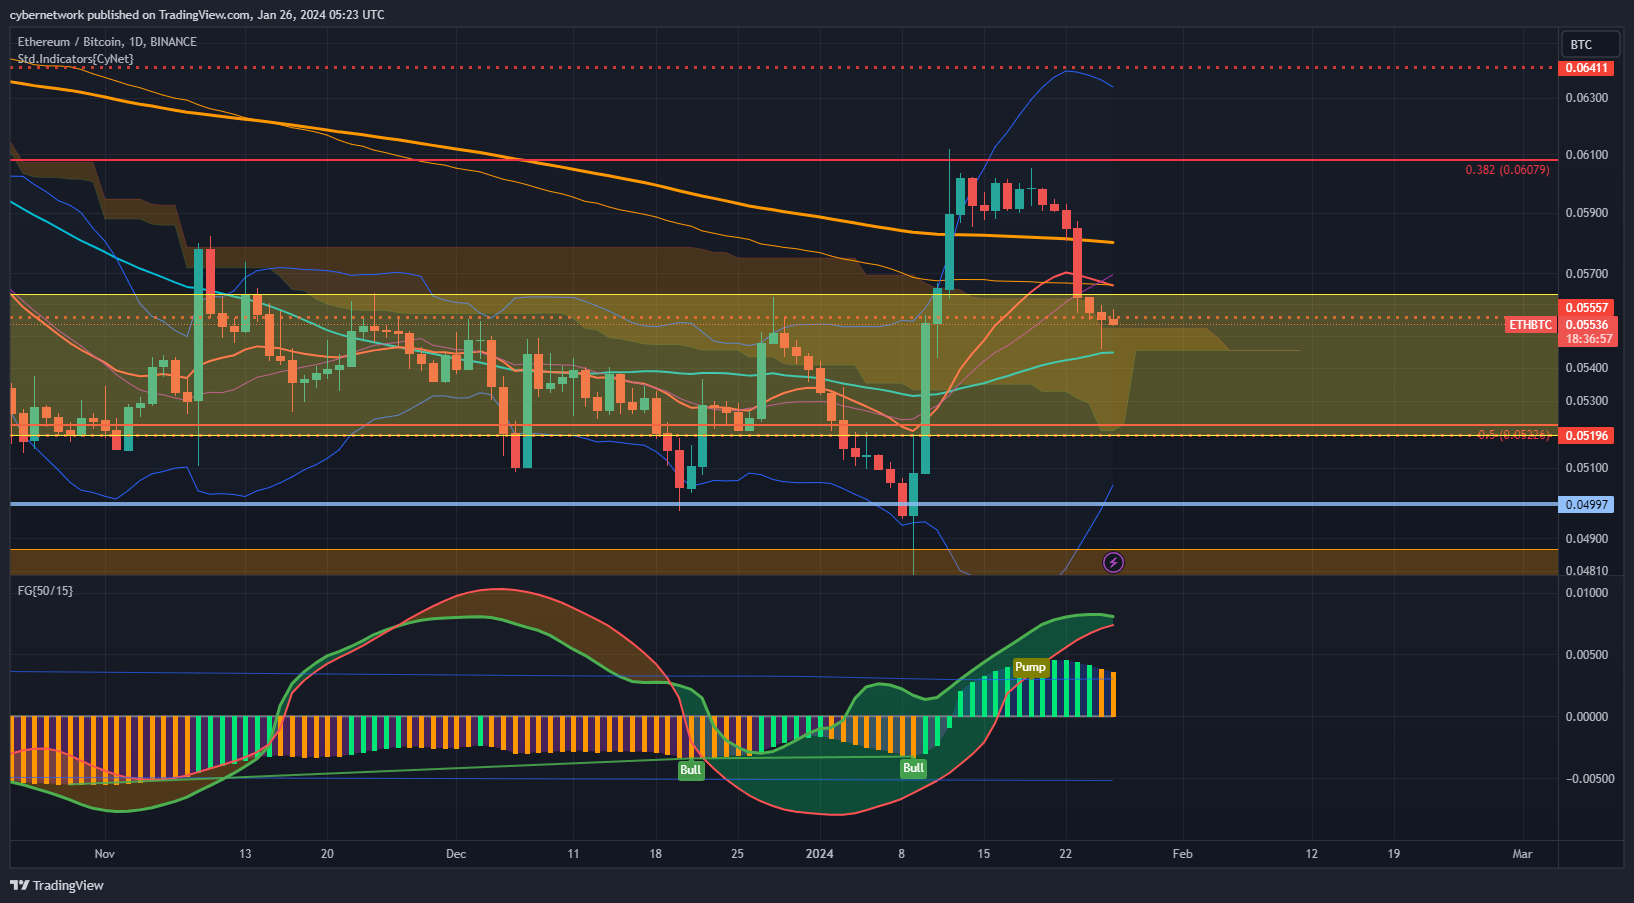This screenshot has height=903, width=1634.
Task: Click the 0.06100 price scale value
Action: point(1587,155)
